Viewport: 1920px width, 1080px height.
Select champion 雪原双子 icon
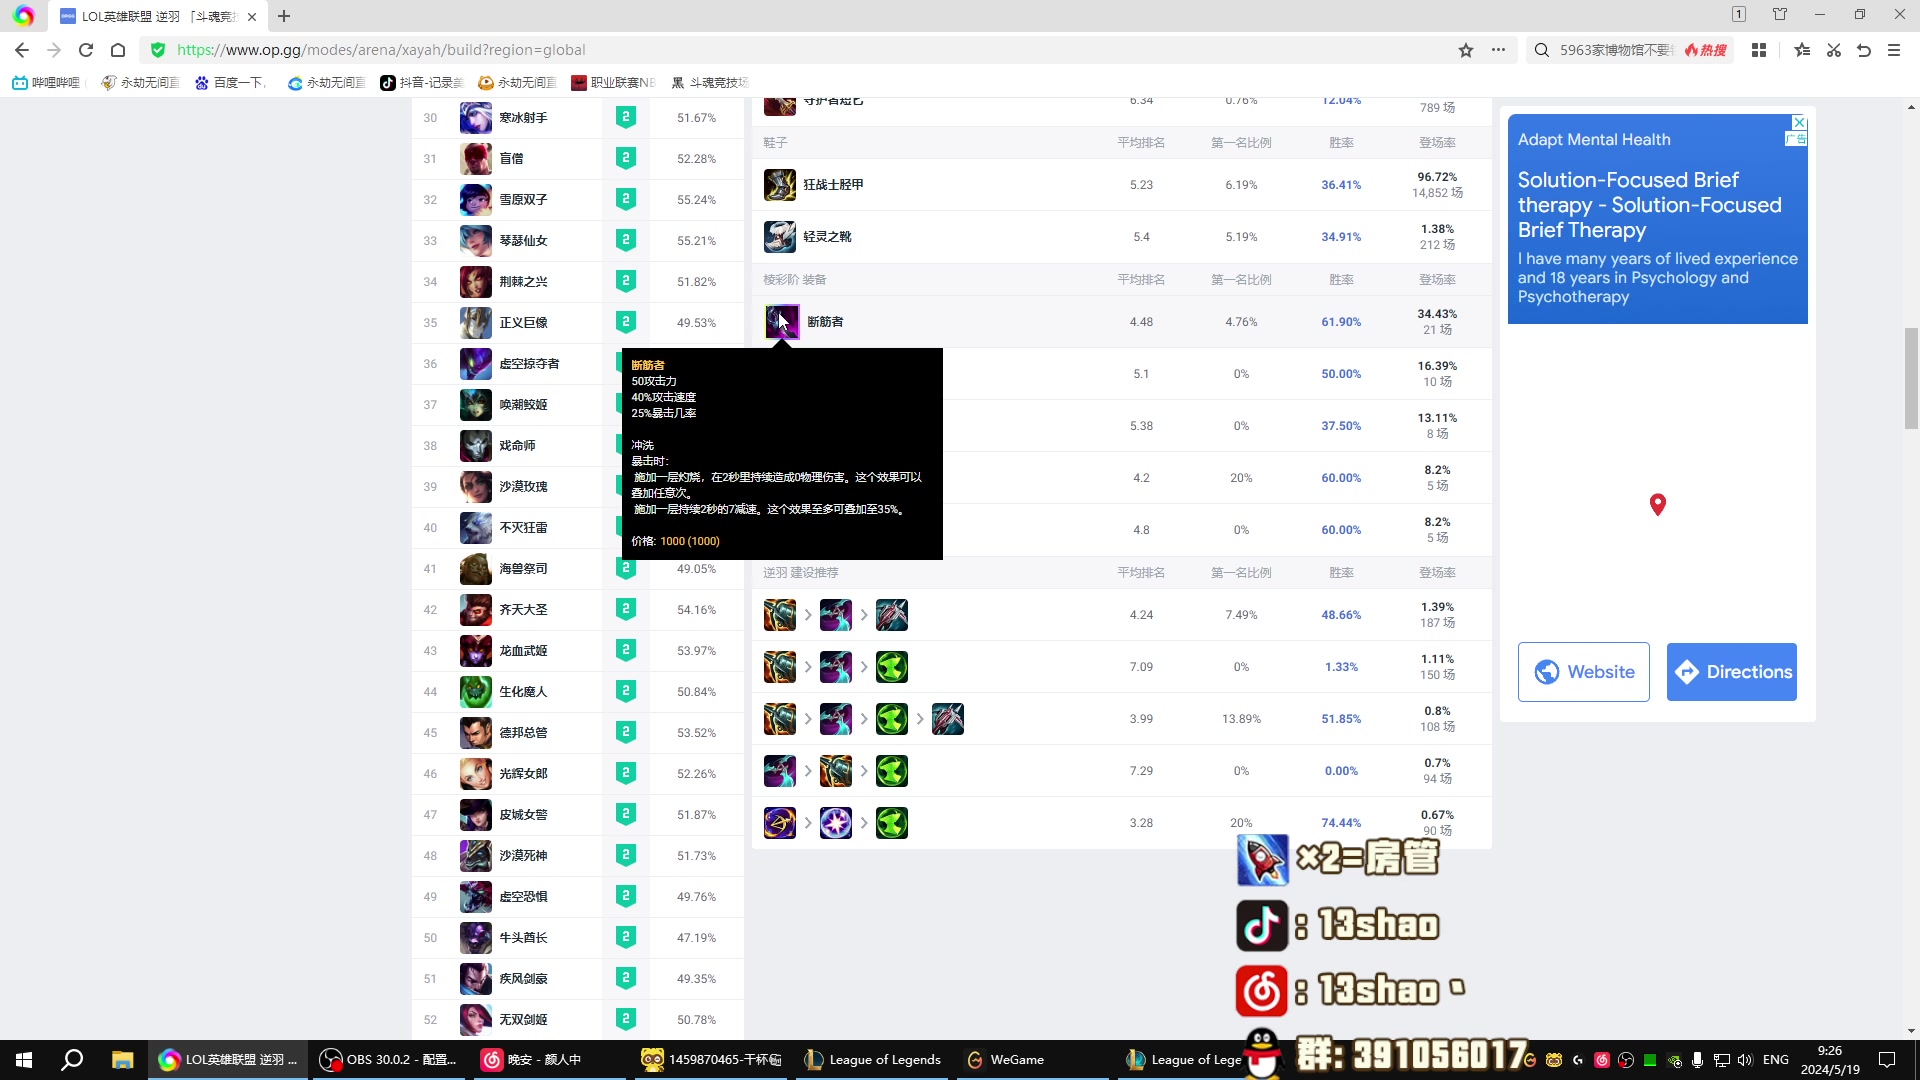pyautogui.click(x=476, y=200)
